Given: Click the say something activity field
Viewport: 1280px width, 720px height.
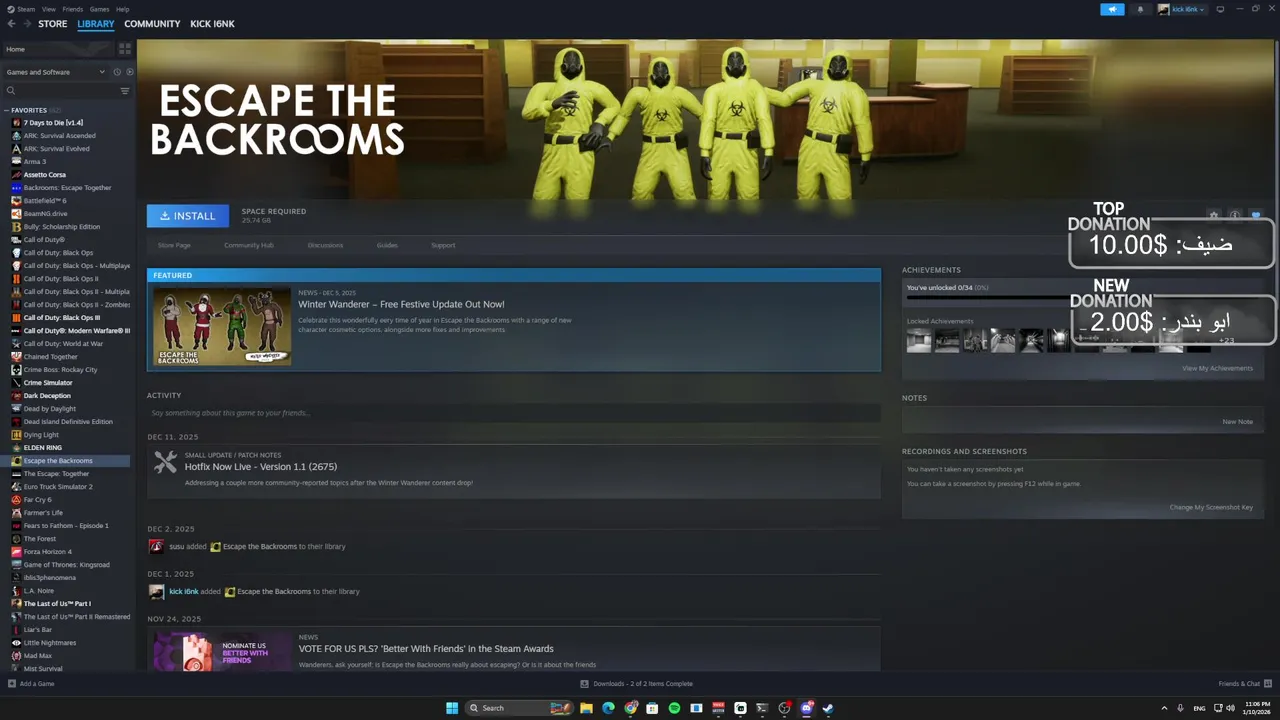Looking at the screenshot, I should click(513, 413).
